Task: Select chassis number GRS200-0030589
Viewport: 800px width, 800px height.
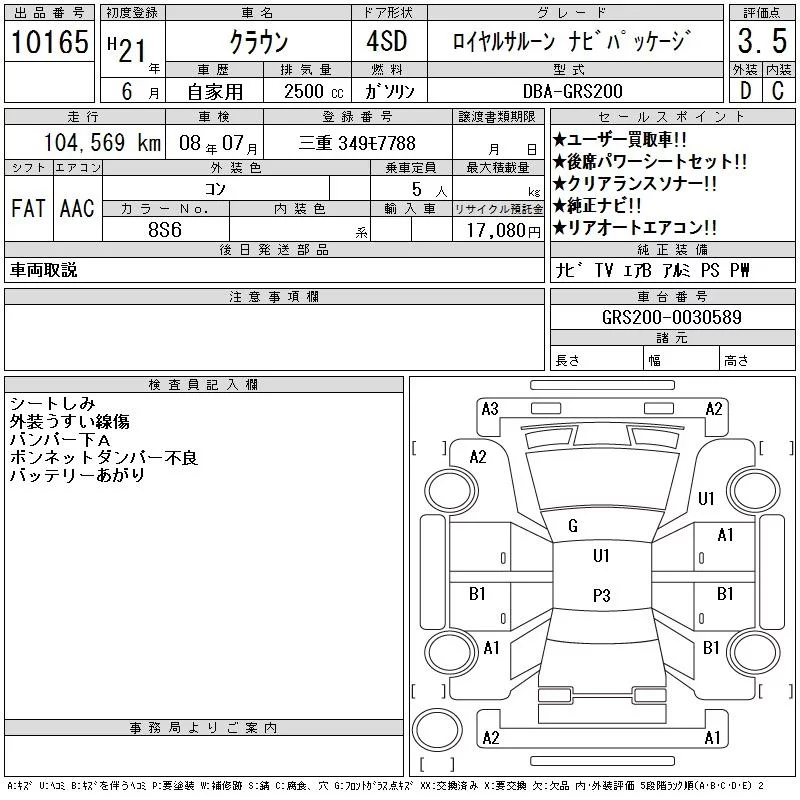Action: point(671,317)
